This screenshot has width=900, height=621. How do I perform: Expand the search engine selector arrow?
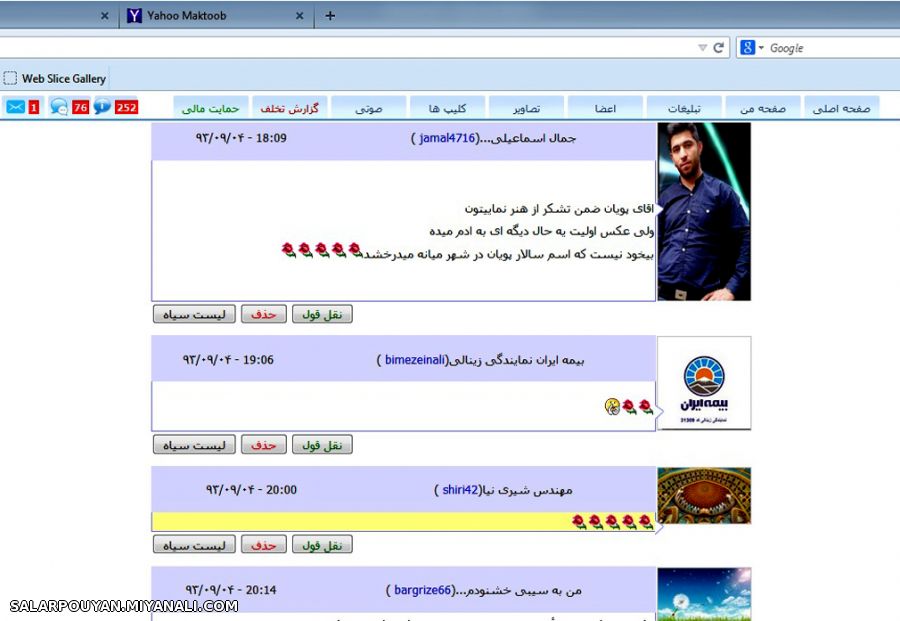coord(761,48)
